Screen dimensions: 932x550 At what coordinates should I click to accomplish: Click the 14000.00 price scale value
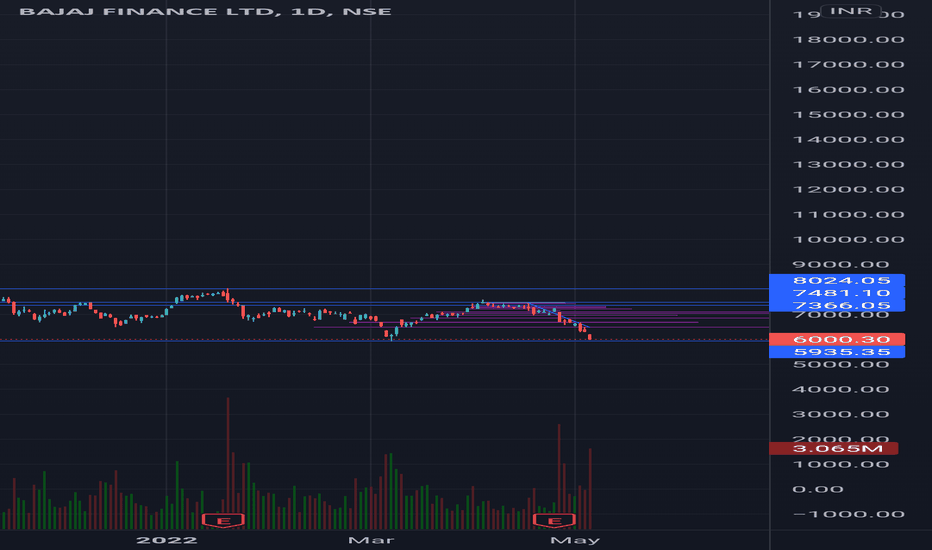[848, 139]
